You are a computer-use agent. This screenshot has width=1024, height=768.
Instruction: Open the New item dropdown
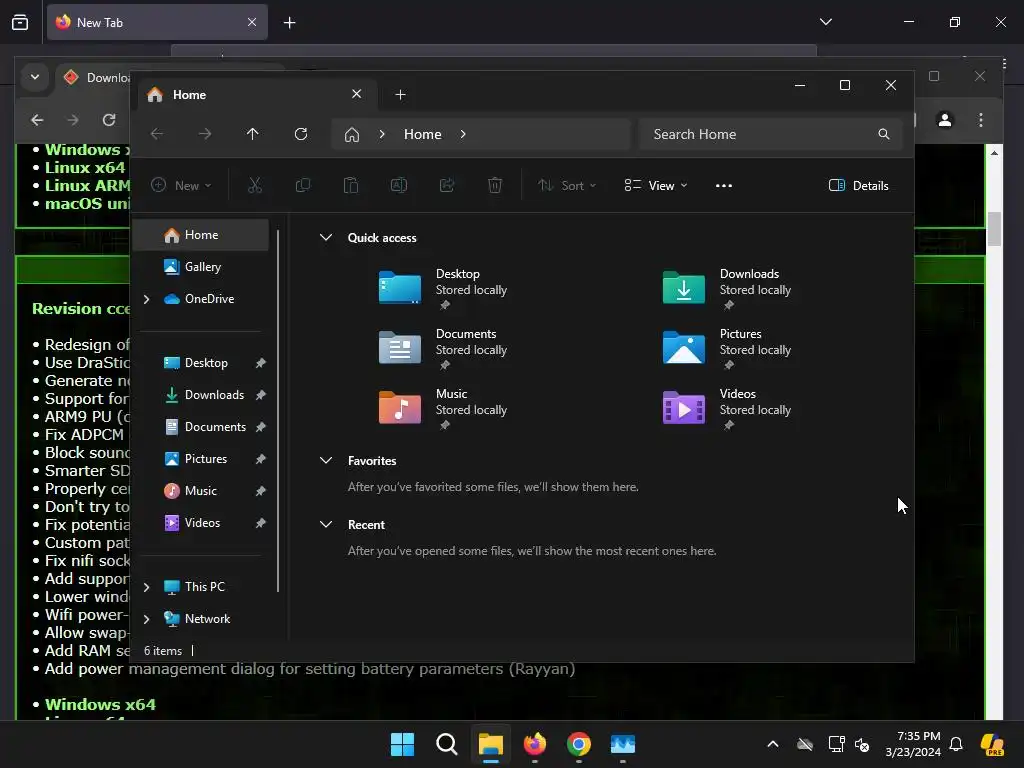pos(181,185)
